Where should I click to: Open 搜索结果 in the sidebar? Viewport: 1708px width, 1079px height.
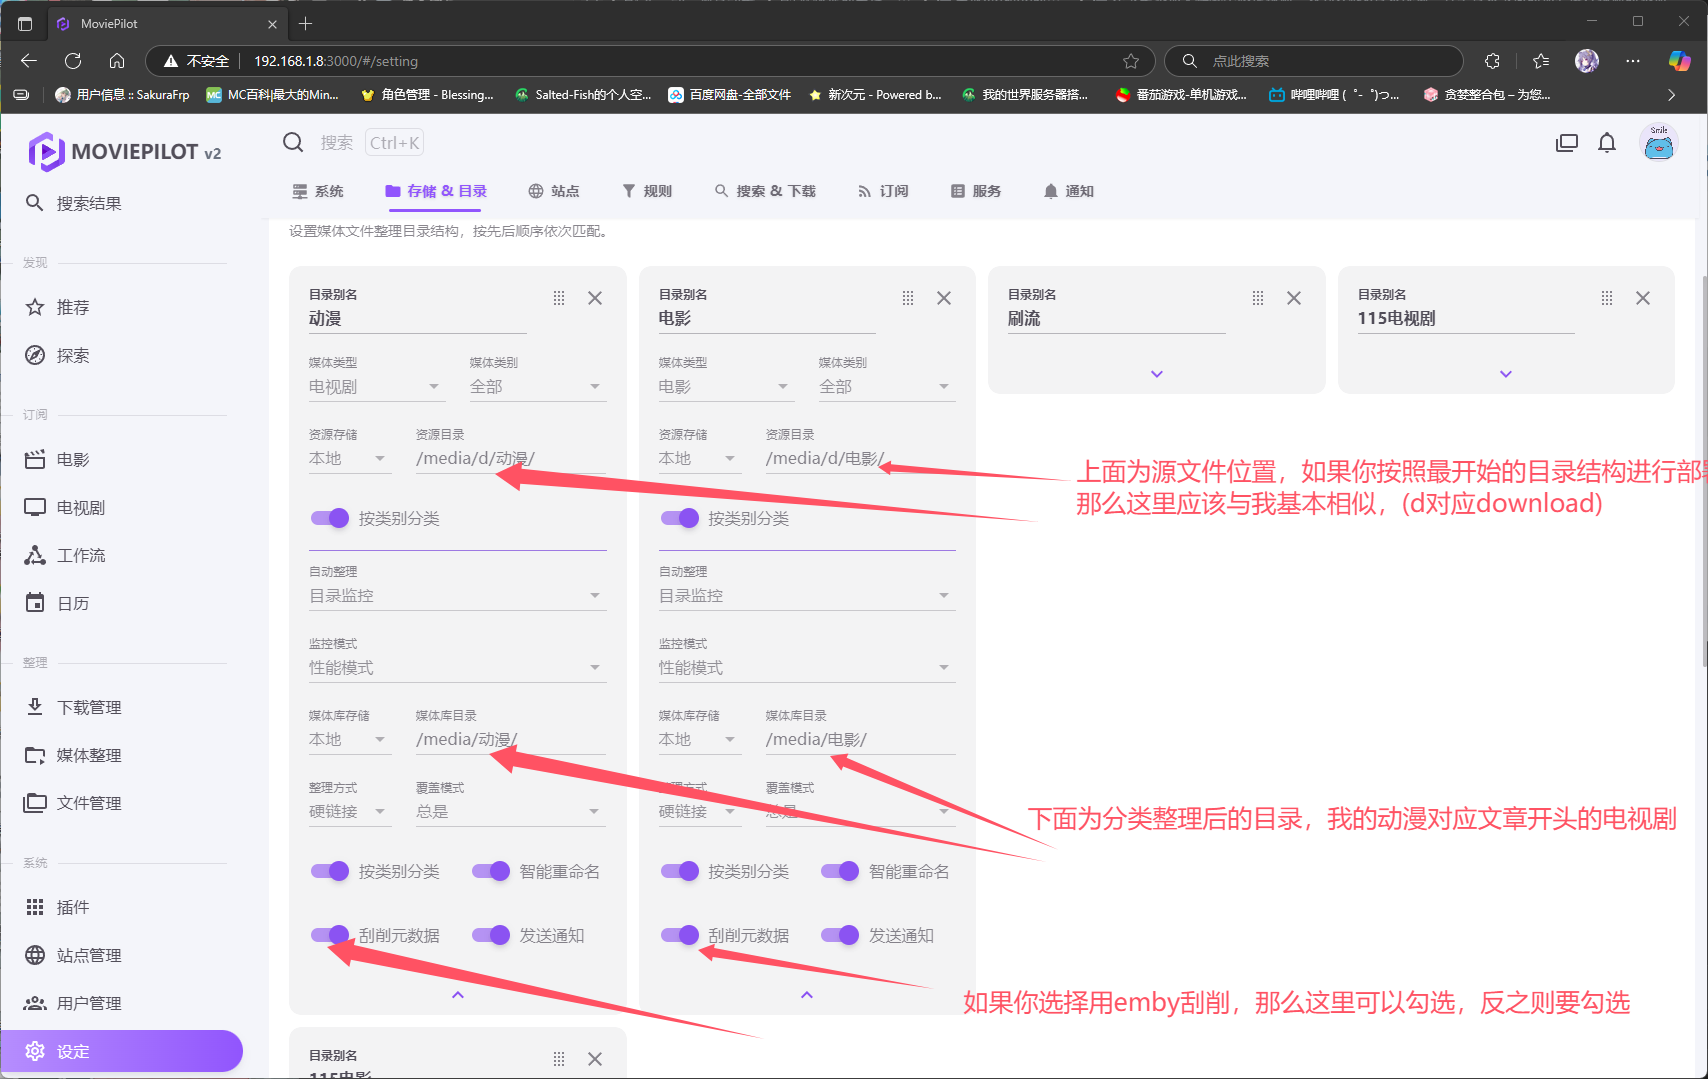tap(88, 203)
